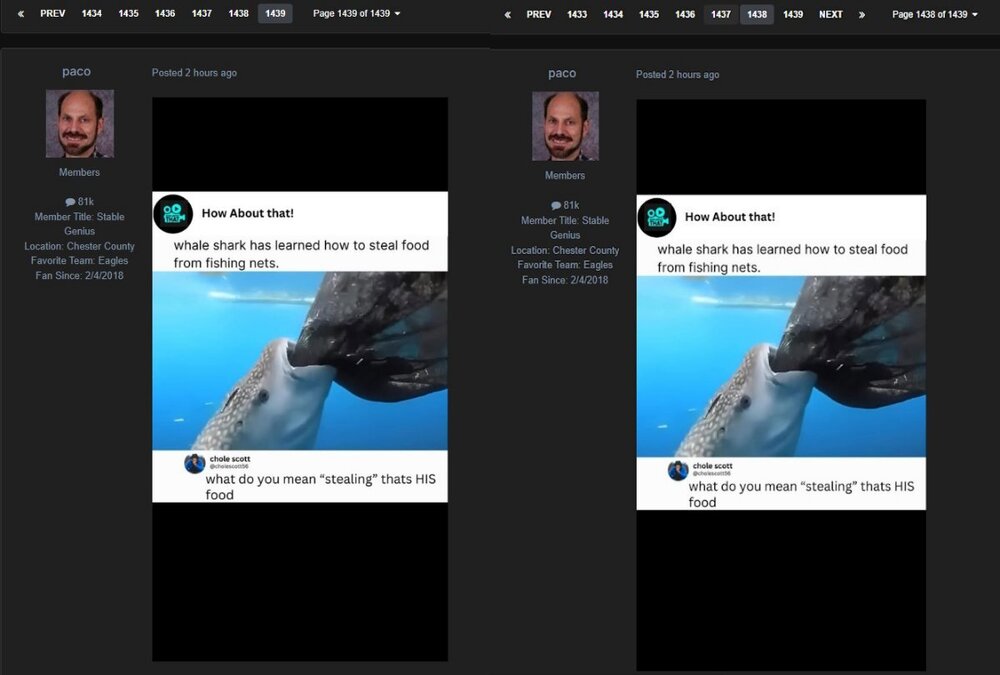The image size is (1000, 675).
Task: Click 'Posted 2 hours ago' in left post
Action: [x=195, y=73]
